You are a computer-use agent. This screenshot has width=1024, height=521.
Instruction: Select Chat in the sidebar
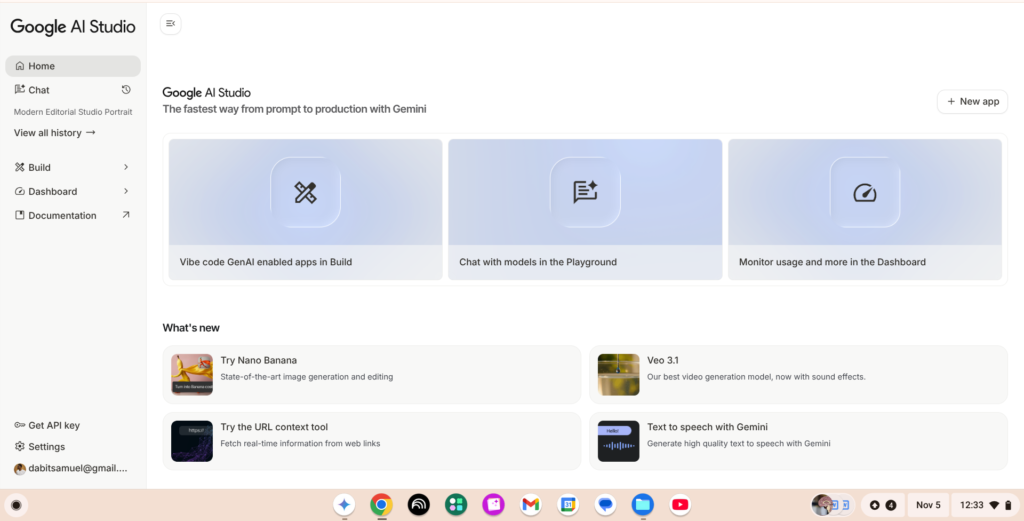click(x=39, y=90)
